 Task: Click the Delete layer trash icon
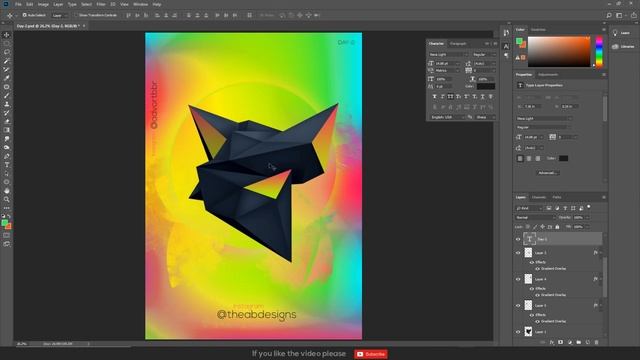[597, 342]
